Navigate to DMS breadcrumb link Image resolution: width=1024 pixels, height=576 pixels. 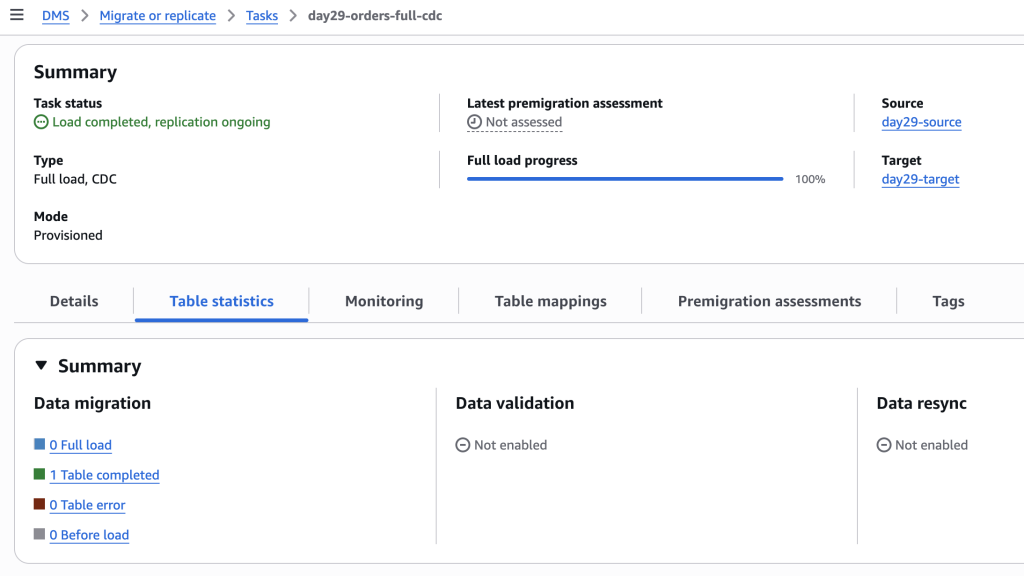pos(56,16)
